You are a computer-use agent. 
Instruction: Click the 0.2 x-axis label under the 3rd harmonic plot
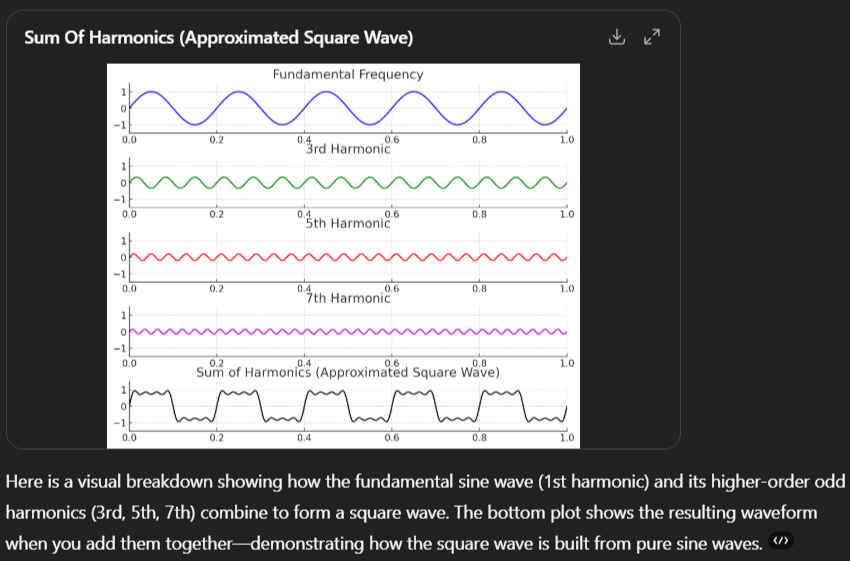217,214
